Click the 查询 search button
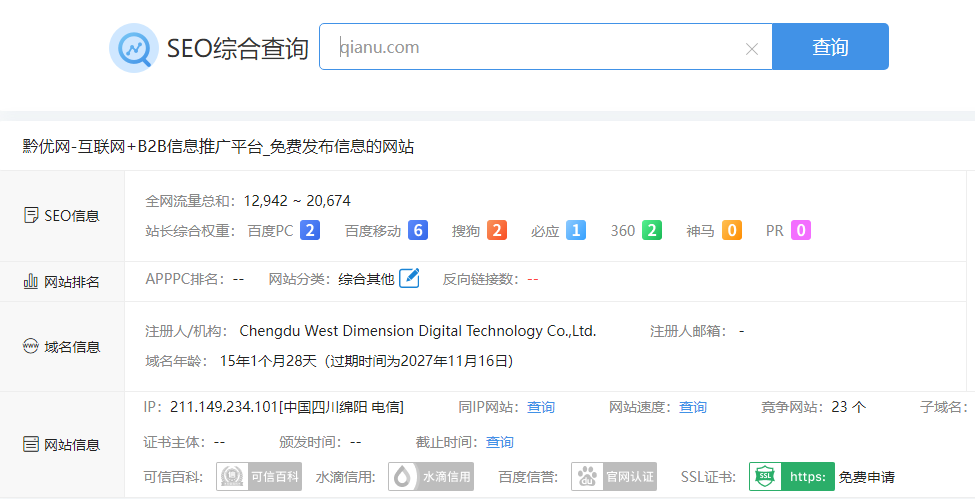Screen dimensions: 975x499 pos(830,47)
